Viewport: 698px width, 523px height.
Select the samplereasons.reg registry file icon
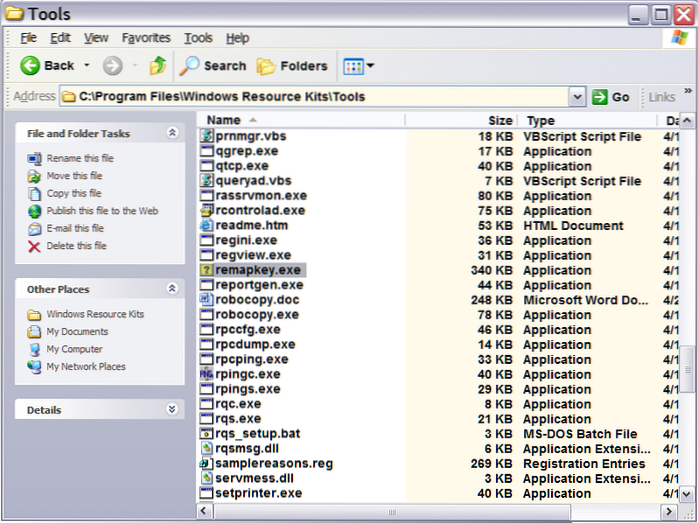click(x=207, y=464)
